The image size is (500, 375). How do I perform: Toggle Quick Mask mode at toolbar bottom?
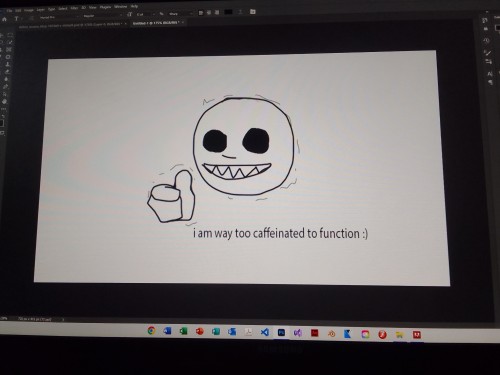[2, 133]
